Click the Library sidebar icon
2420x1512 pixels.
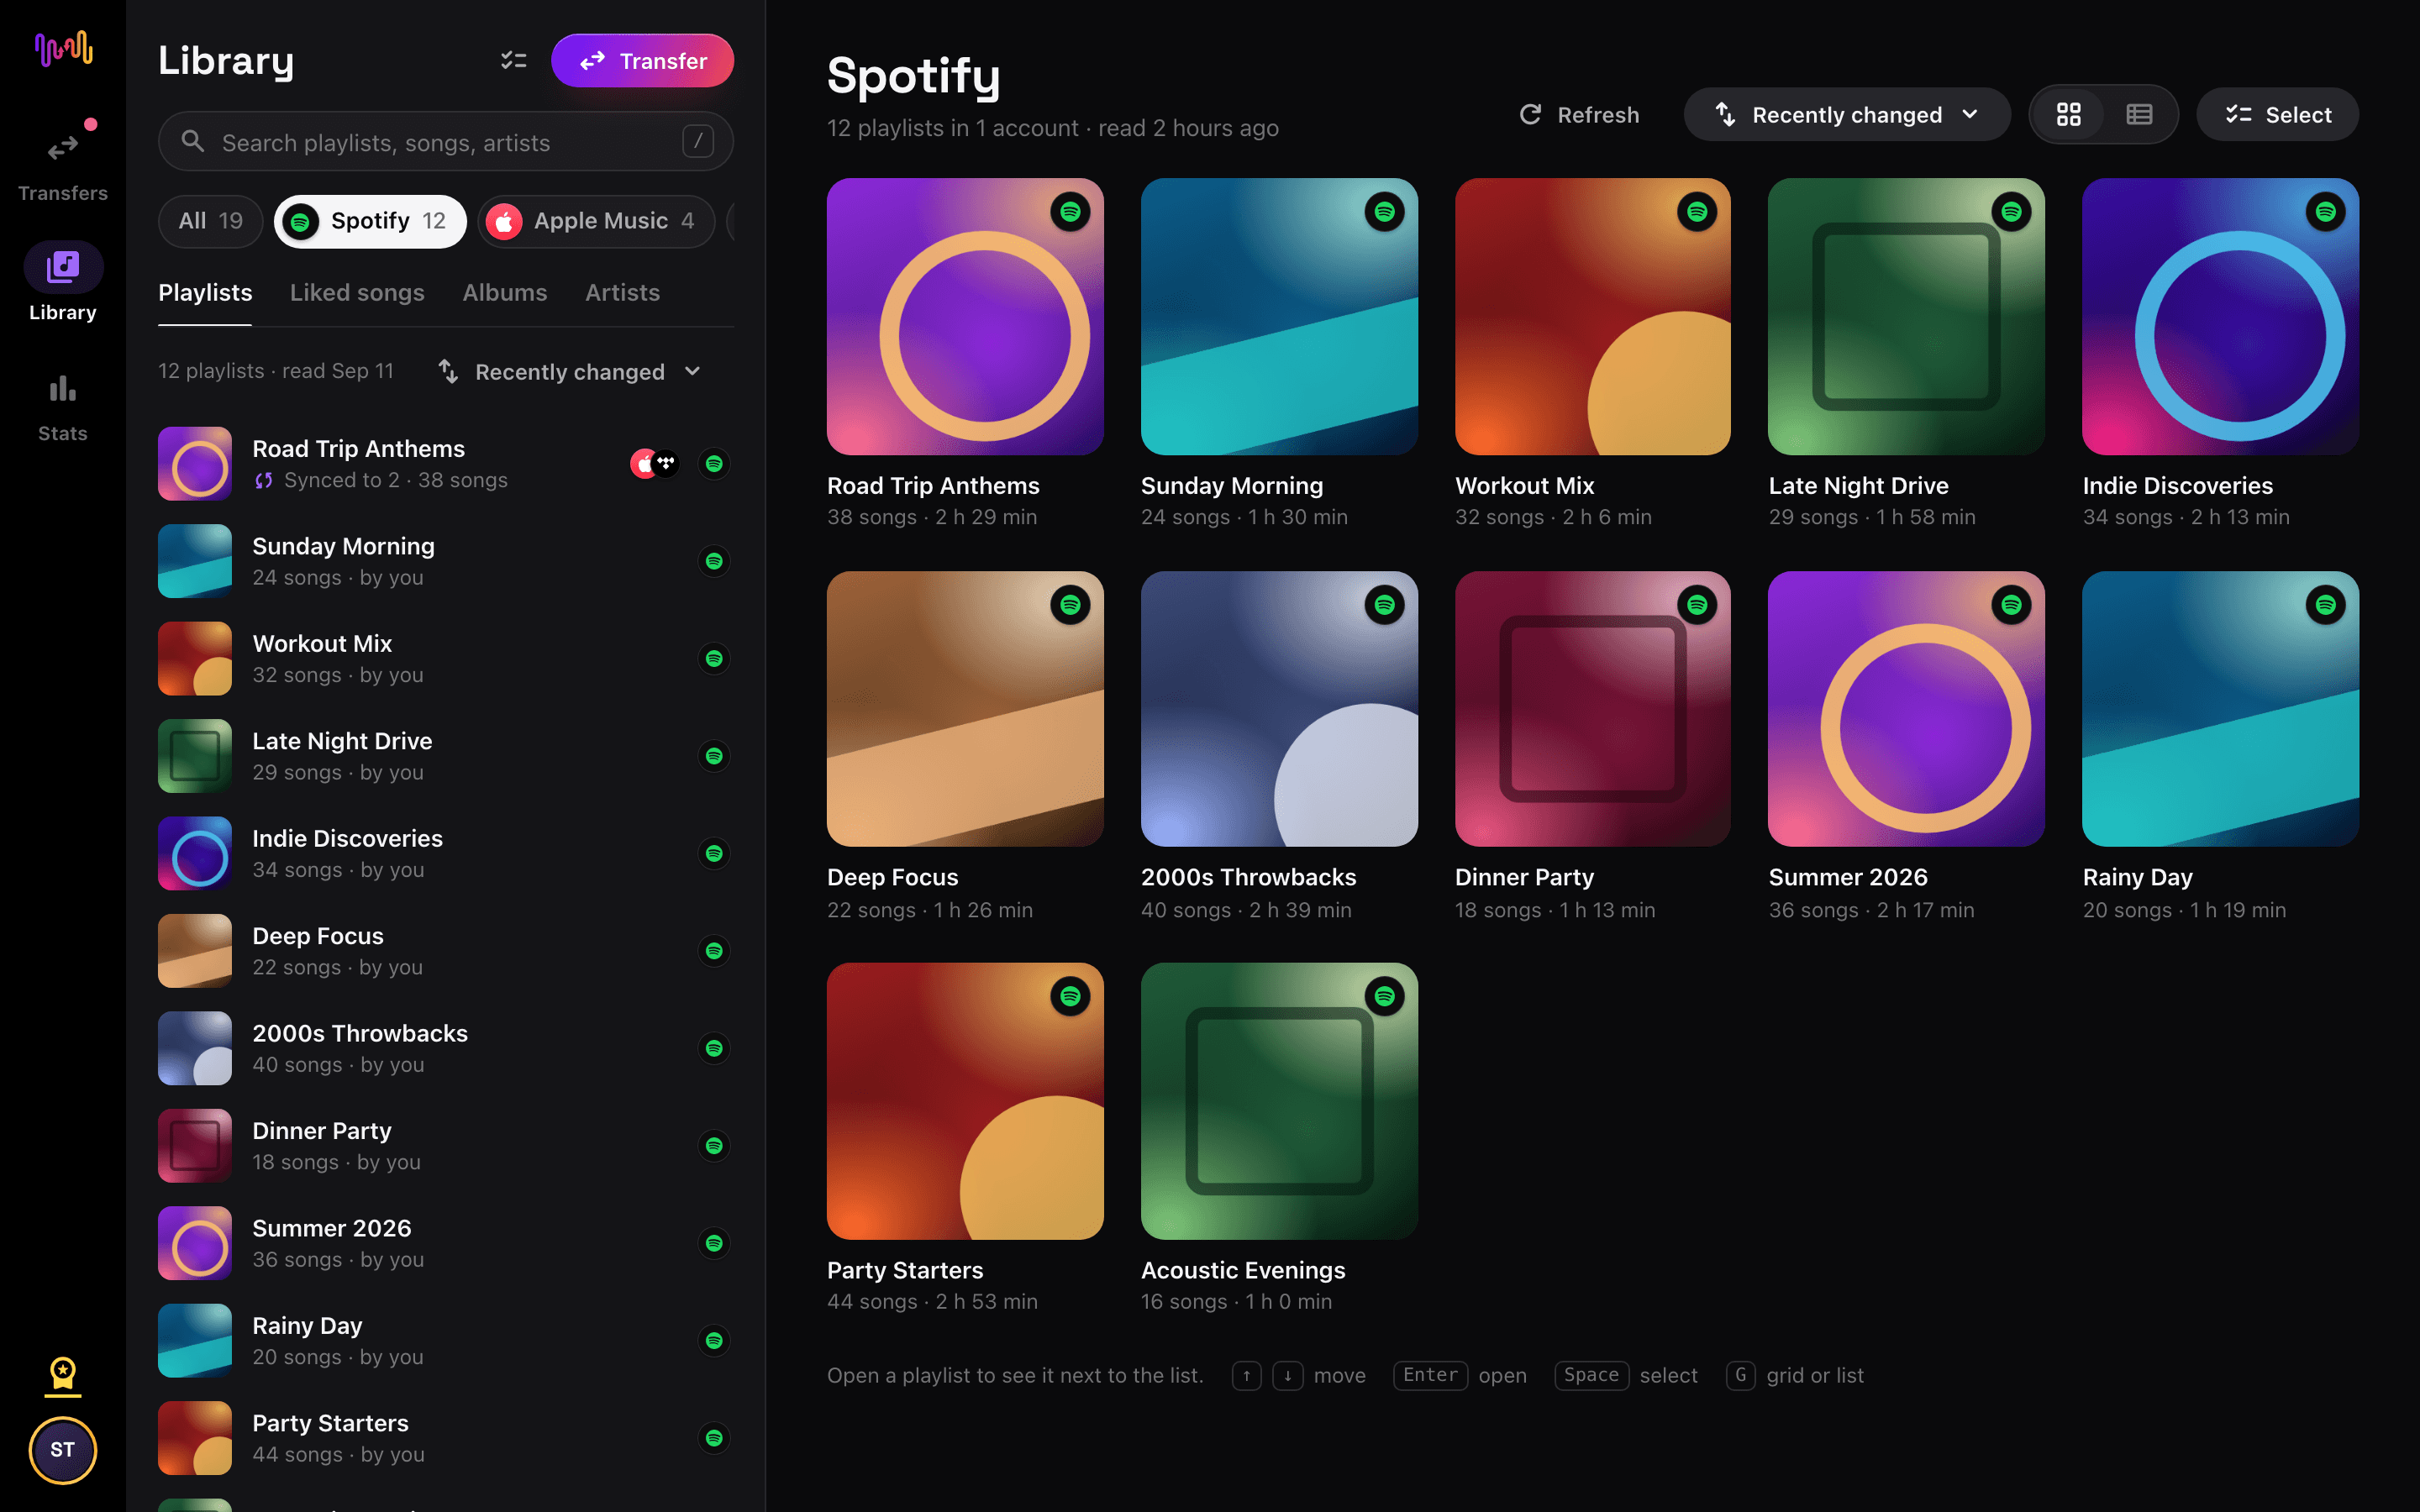click(x=63, y=267)
